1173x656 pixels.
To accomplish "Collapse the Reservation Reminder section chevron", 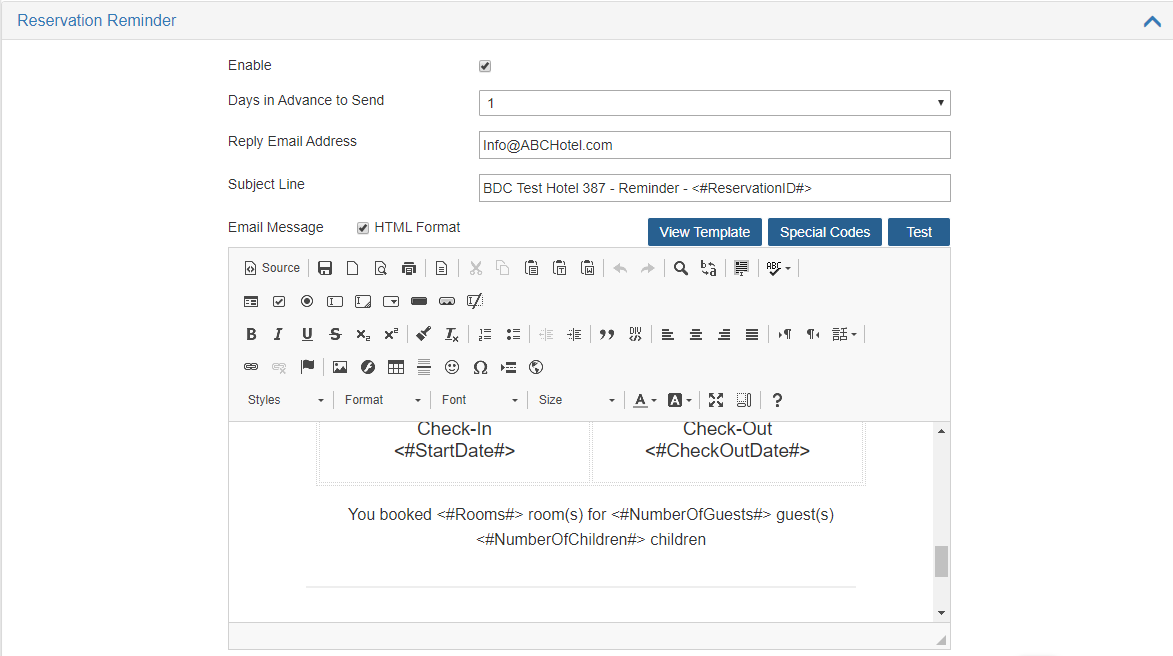I will pyautogui.click(x=1152, y=22).
